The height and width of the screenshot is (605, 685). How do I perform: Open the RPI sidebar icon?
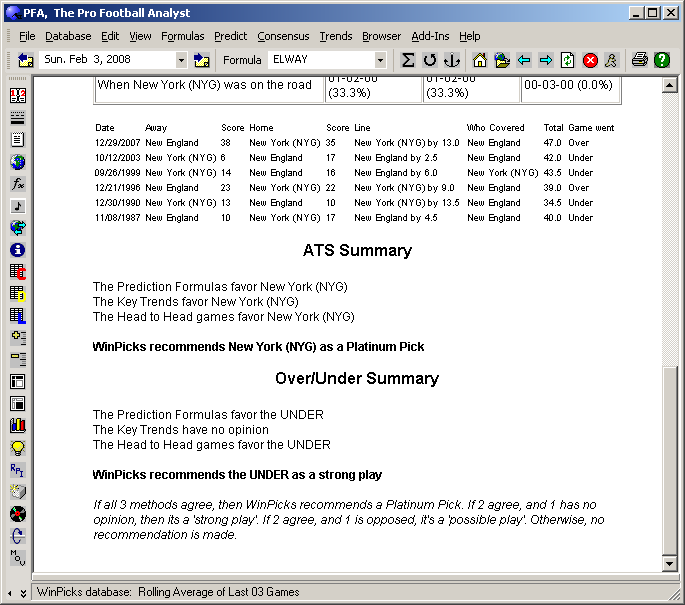18,470
